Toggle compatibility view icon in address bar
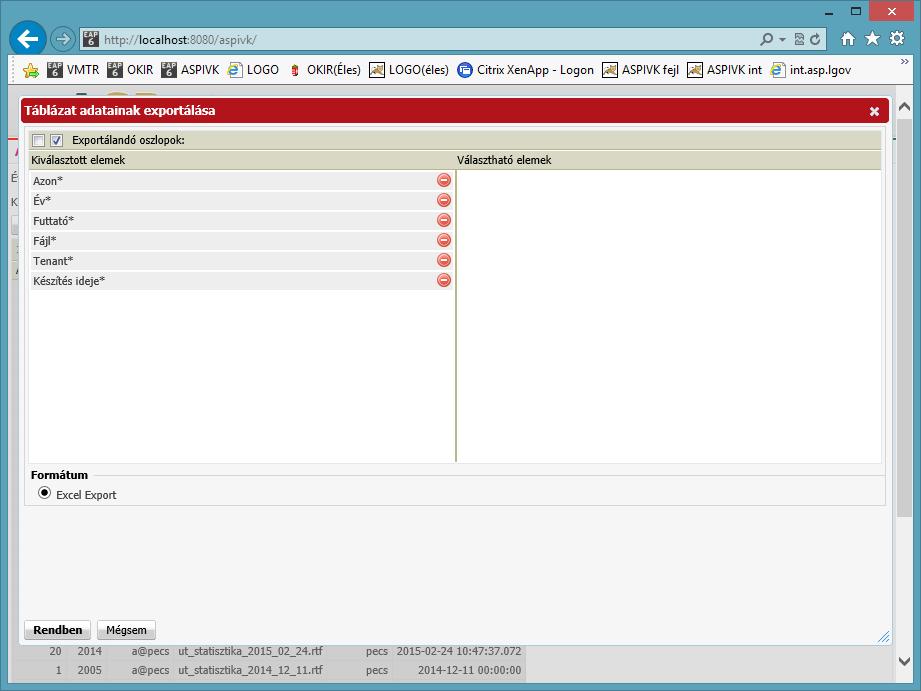The width and height of the screenshot is (921, 691). (x=799, y=39)
